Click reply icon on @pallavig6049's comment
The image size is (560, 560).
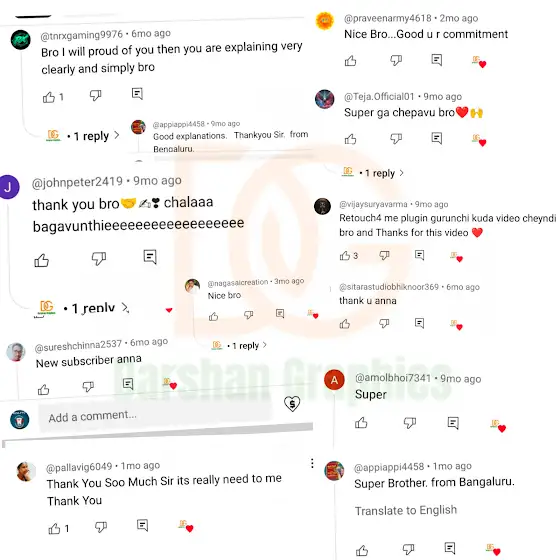coord(142,525)
